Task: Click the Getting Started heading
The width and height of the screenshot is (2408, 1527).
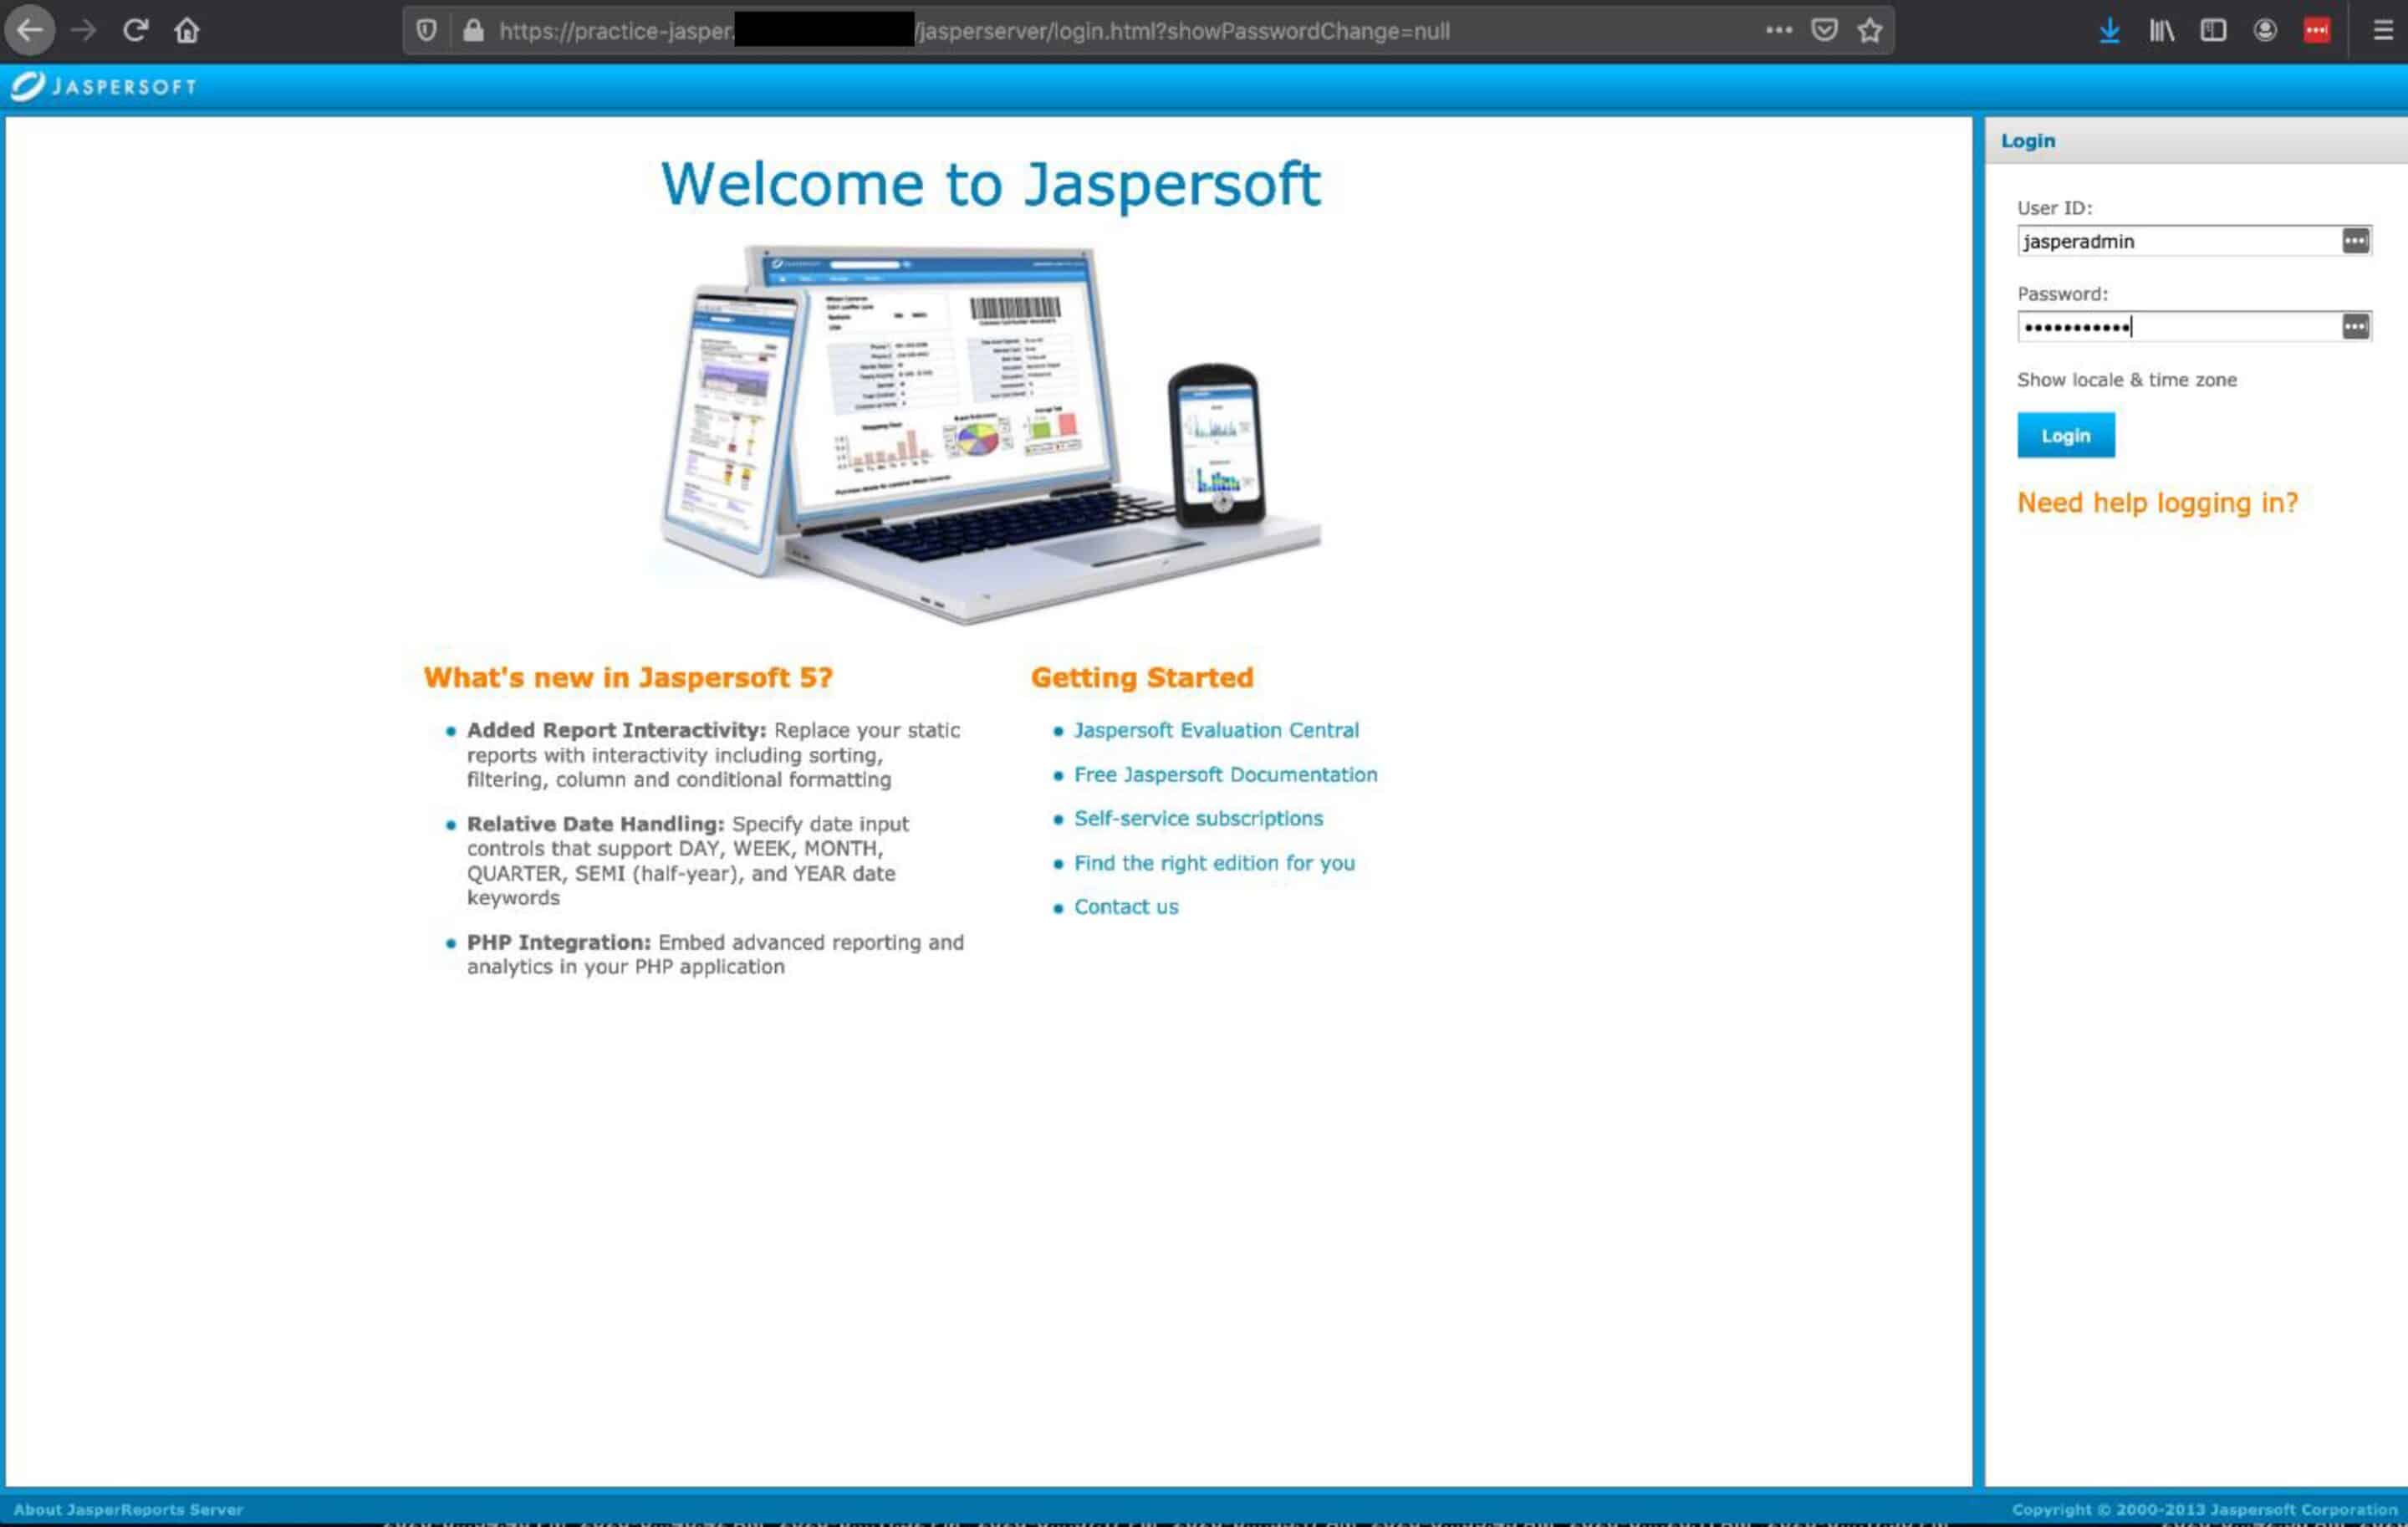Action: (x=1142, y=678)
